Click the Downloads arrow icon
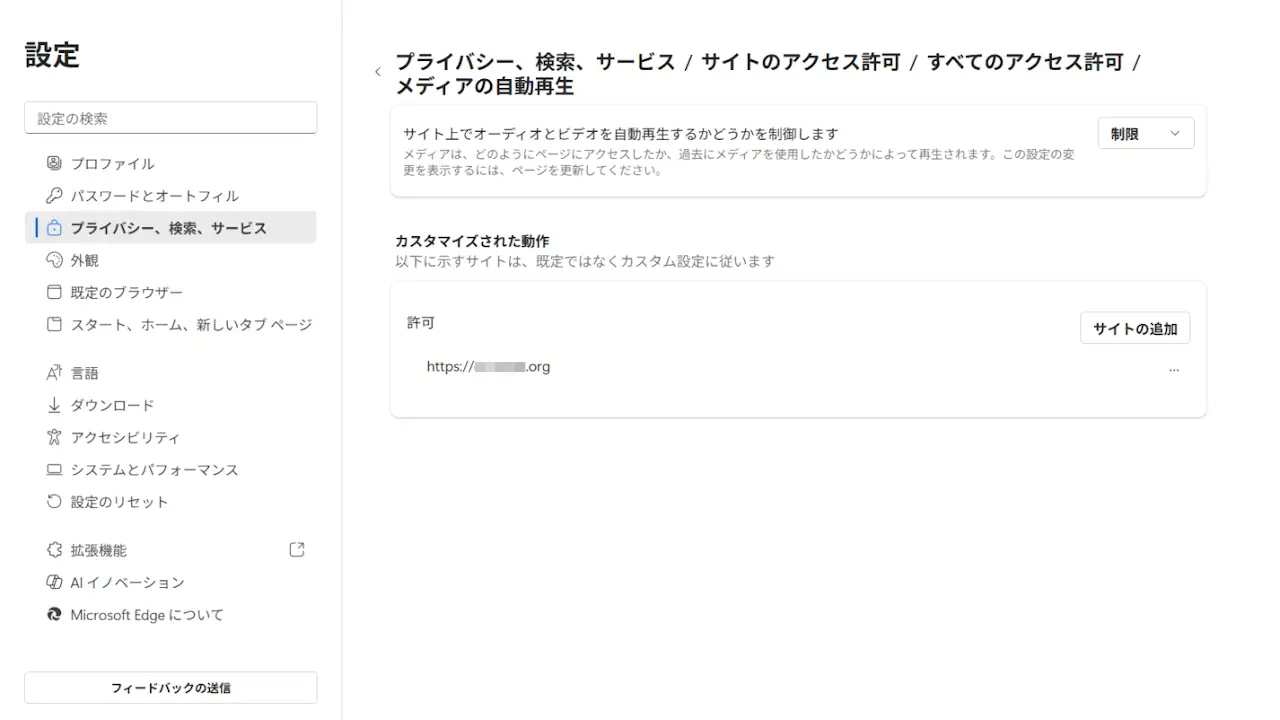 (54, 405)
